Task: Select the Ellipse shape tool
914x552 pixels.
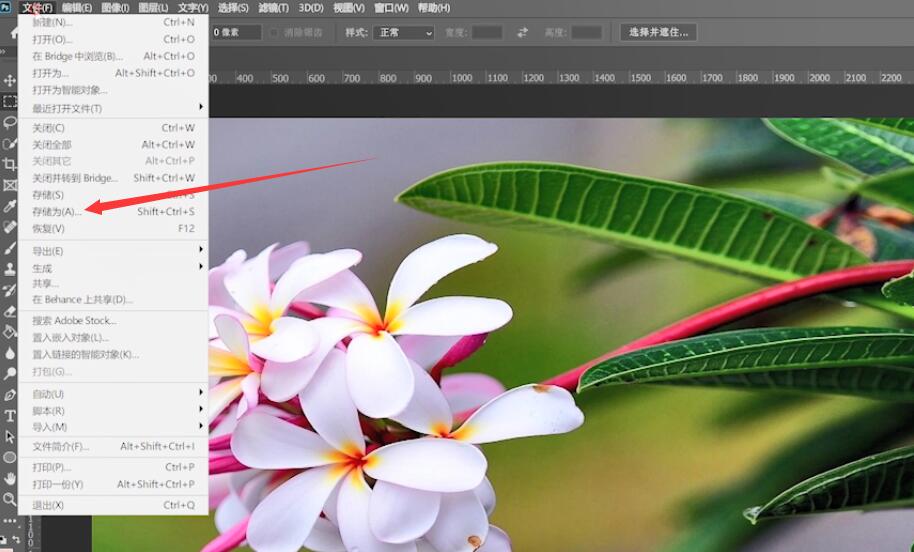Action: [9, 458]
